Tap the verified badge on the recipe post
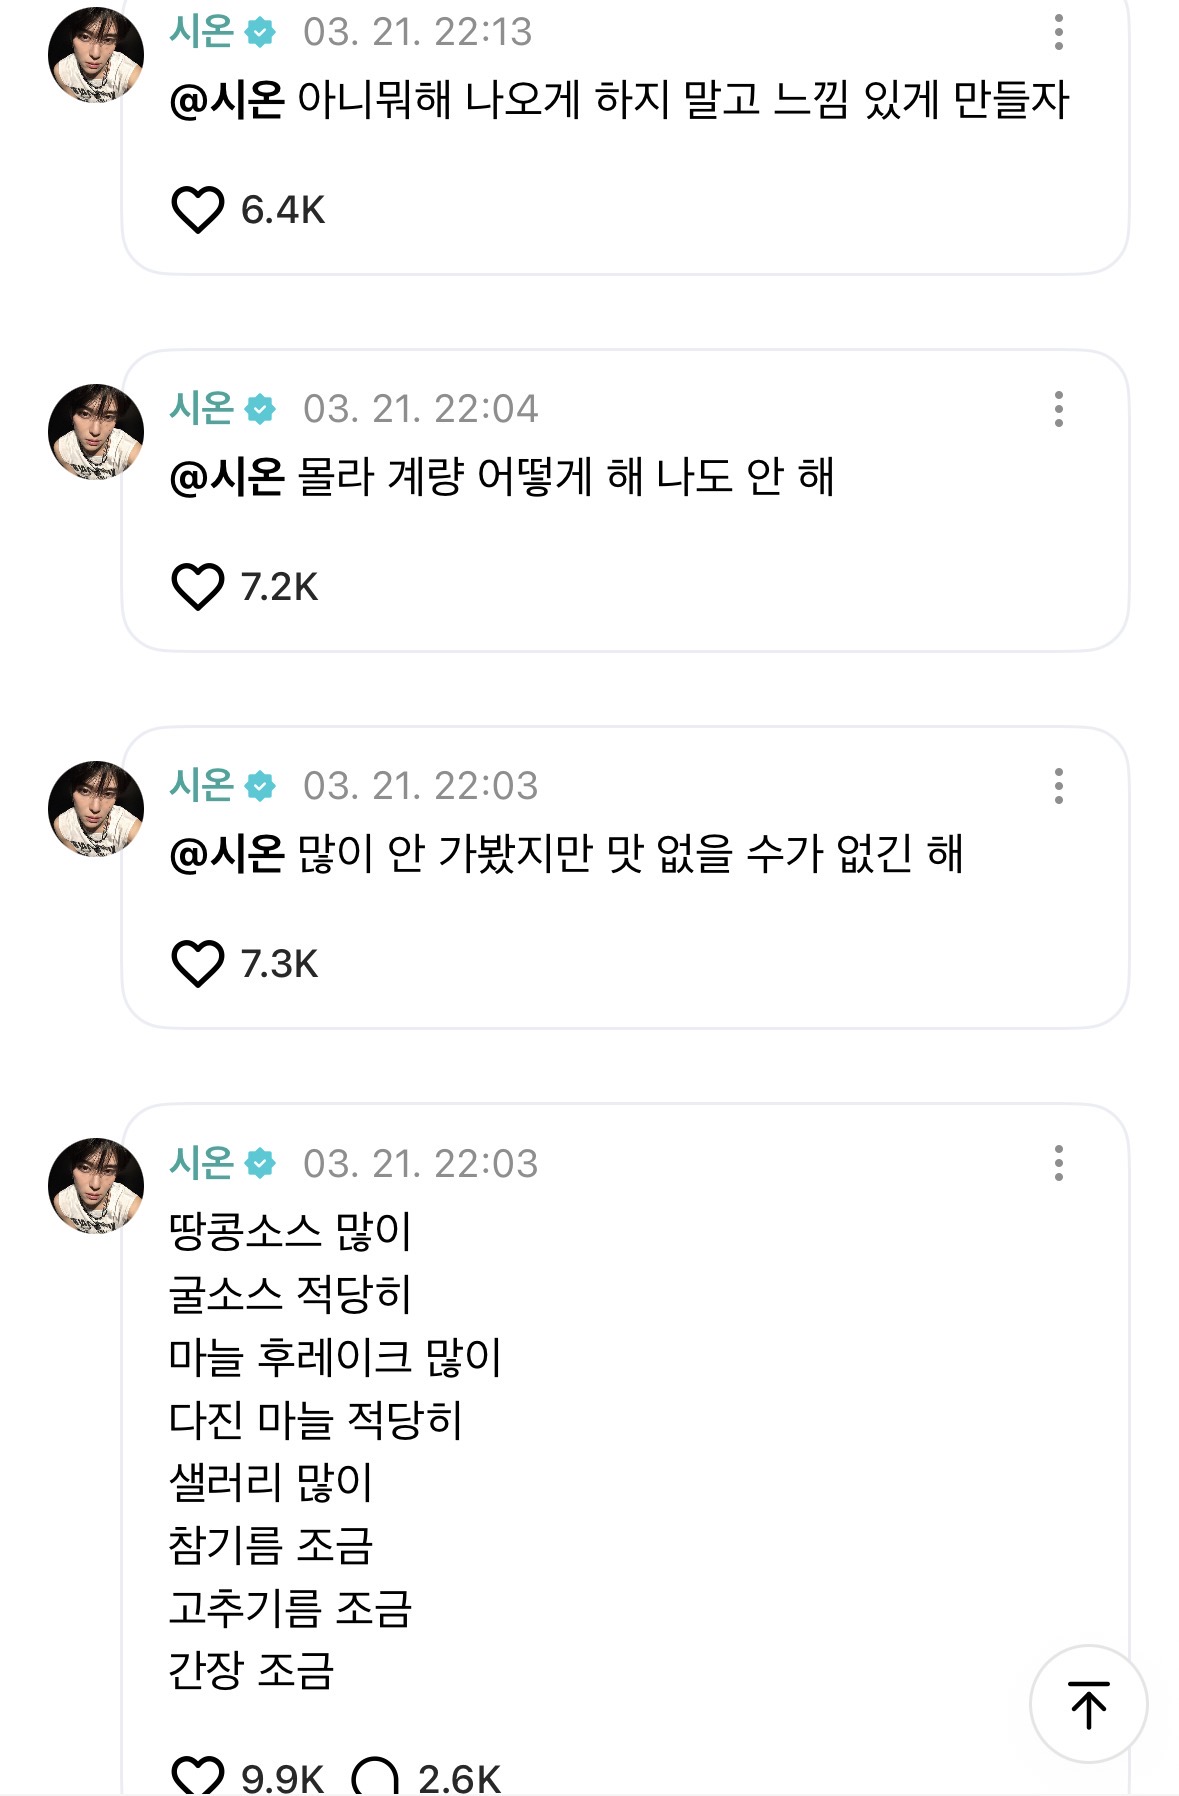The height and width of the screenshot is (1796, 1179). (x=260, y=1164)
